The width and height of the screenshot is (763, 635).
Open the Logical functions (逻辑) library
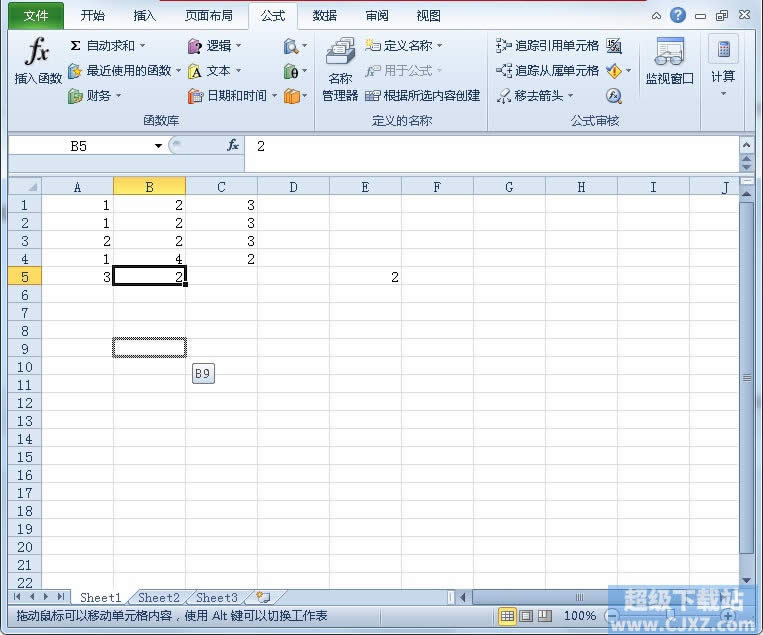pos(214,46)
